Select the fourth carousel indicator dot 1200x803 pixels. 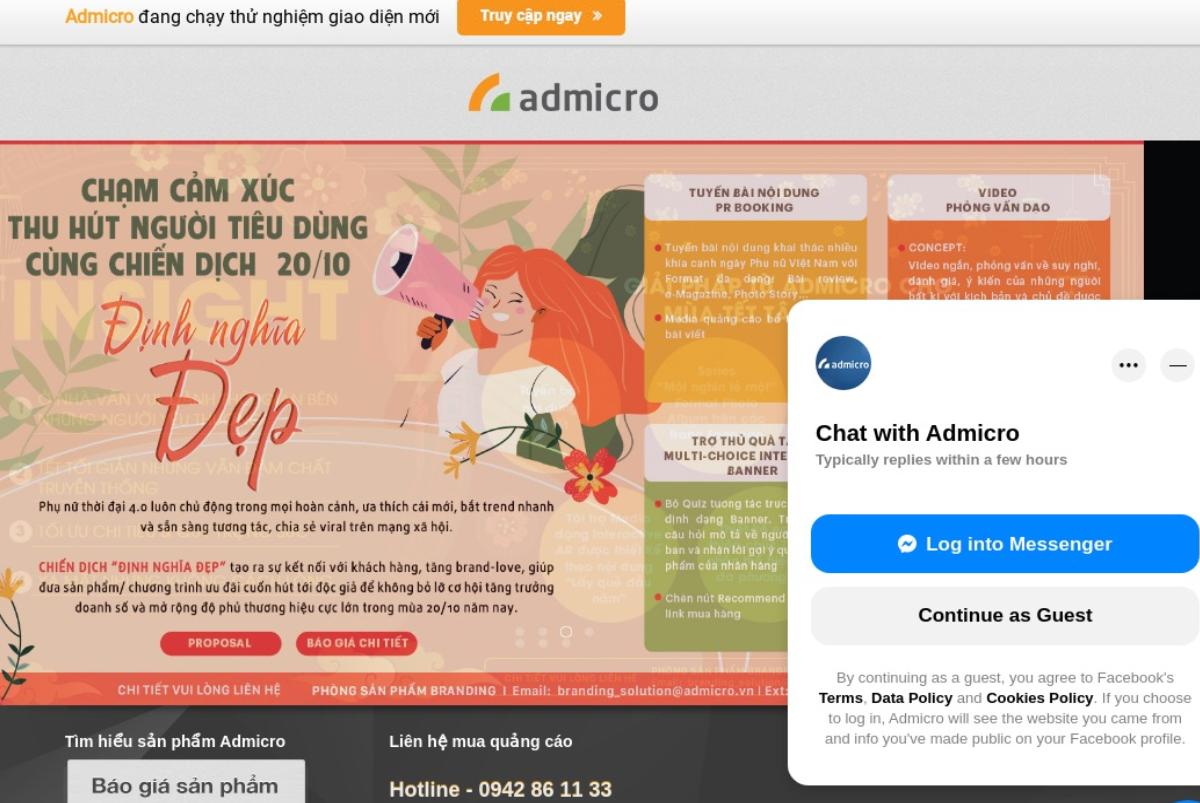pos(589,632)
